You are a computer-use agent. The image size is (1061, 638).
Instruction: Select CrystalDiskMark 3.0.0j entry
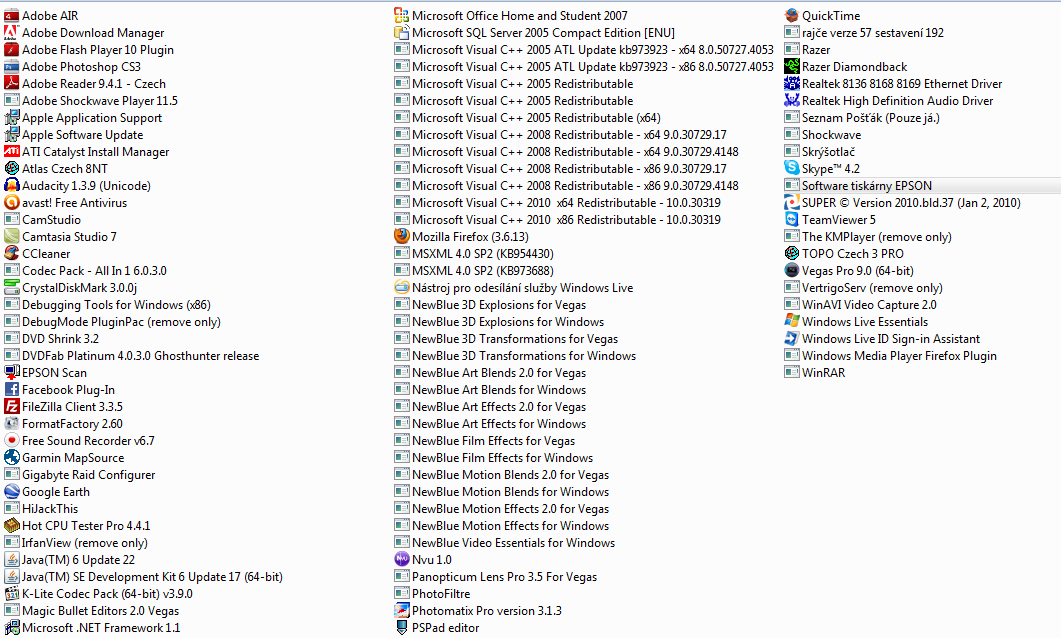tap(70, 288)
